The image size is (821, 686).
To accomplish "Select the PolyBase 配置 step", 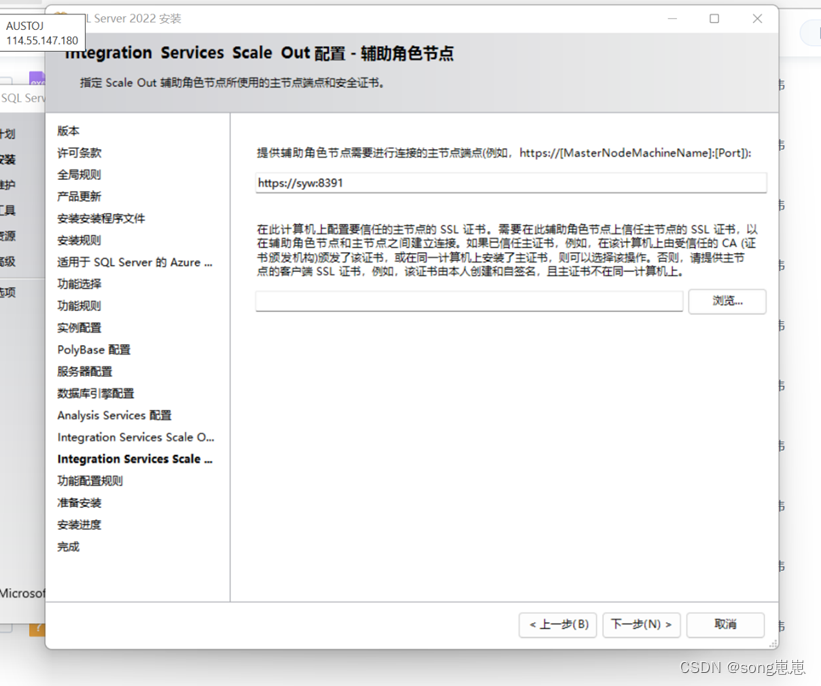I will point(94,350).
